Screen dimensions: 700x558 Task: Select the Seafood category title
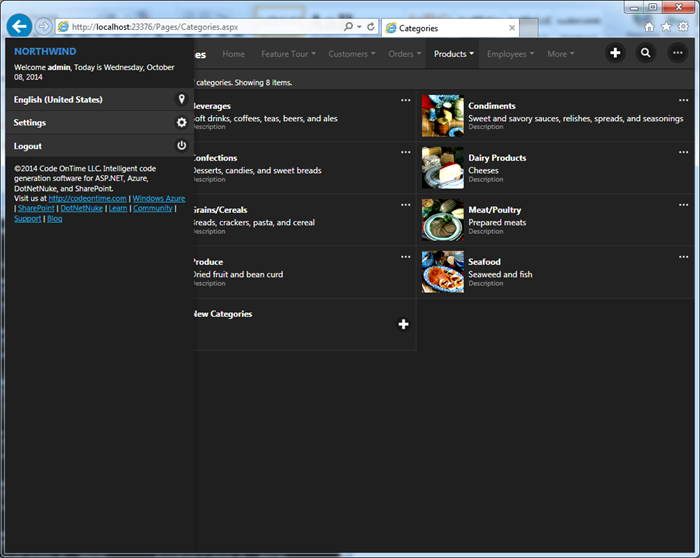click(484, 262)
